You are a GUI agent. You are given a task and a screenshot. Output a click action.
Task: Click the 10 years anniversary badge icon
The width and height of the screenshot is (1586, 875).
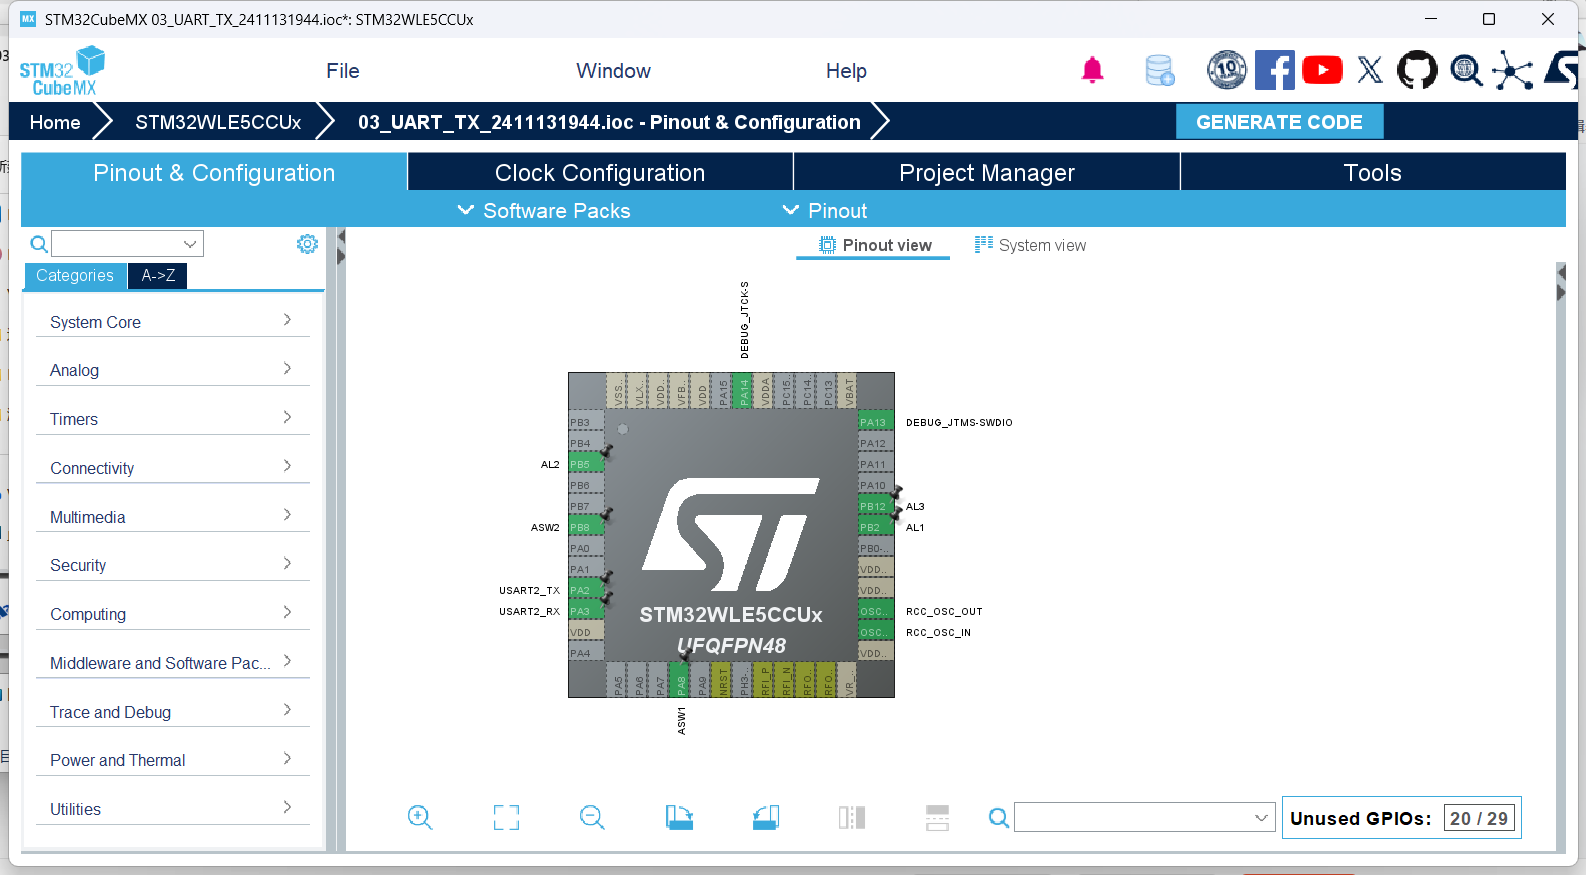click(x=1227, y=70)
